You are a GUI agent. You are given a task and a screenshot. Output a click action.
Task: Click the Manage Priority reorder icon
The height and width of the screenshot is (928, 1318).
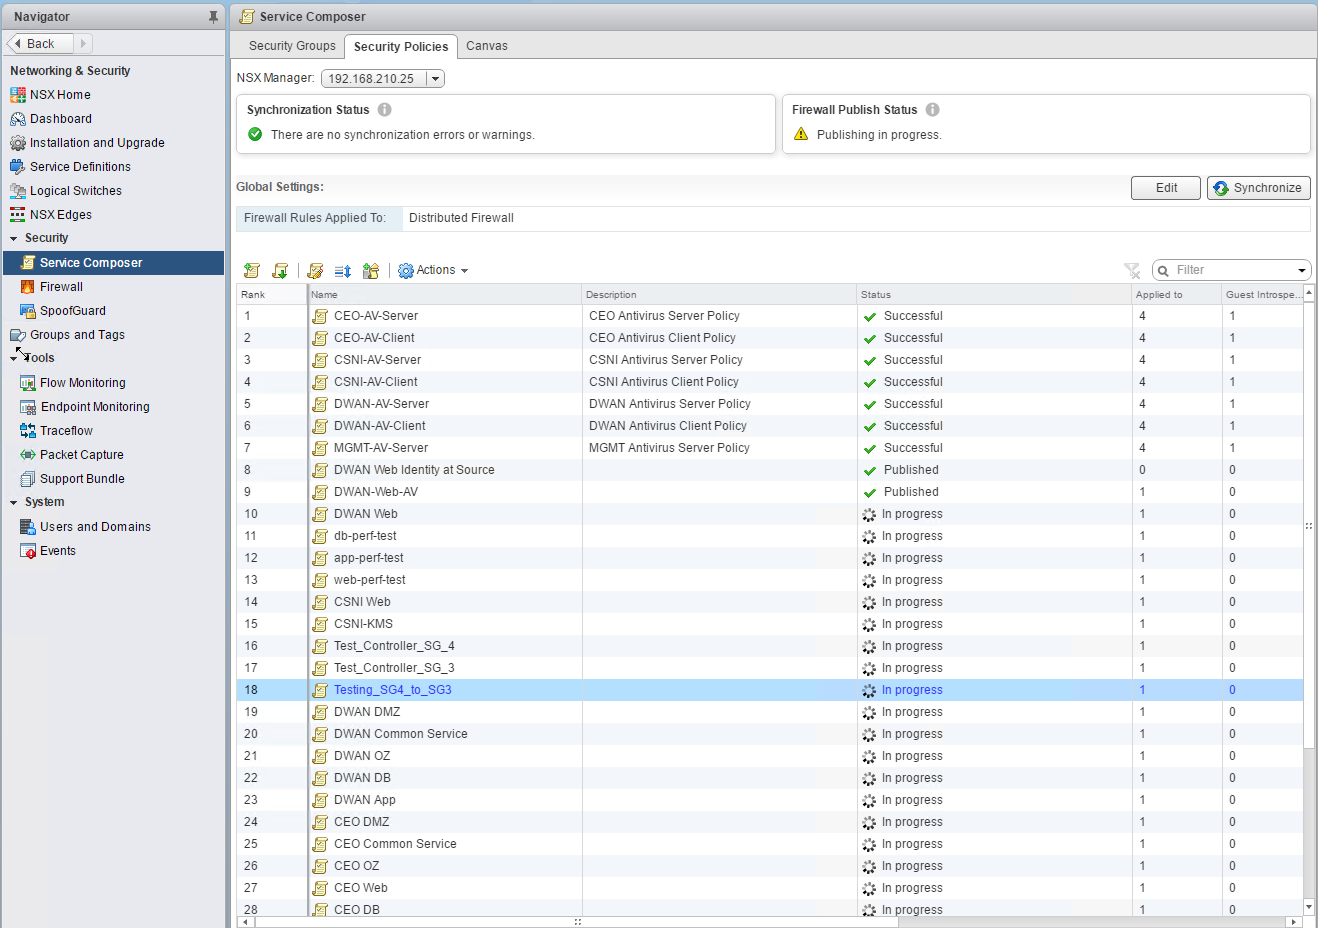pyautogui.click(x=343, y=271)
